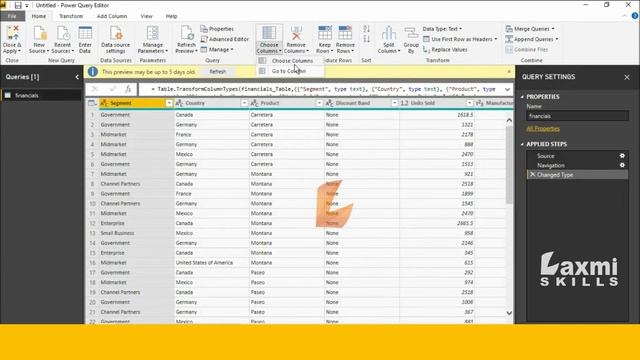Screen dimensions: 640x360
Task: Select the financials query in Queries pane
Action: click(x=41, y=96)
